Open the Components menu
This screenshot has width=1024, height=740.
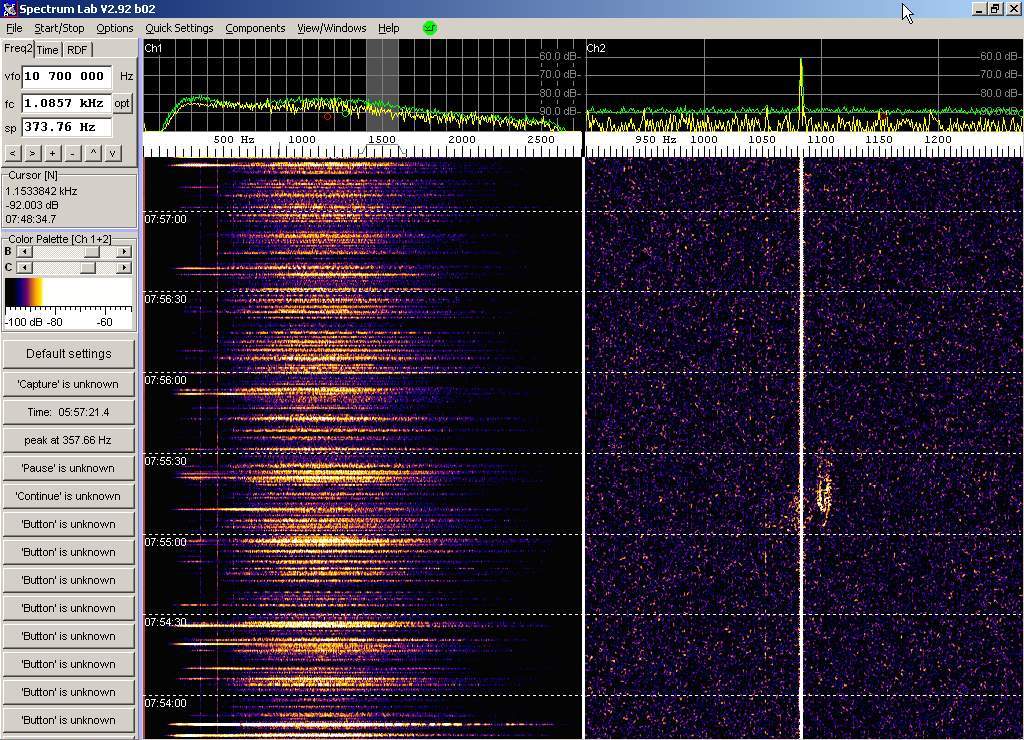pyautogui.click(x=255, y=28)
